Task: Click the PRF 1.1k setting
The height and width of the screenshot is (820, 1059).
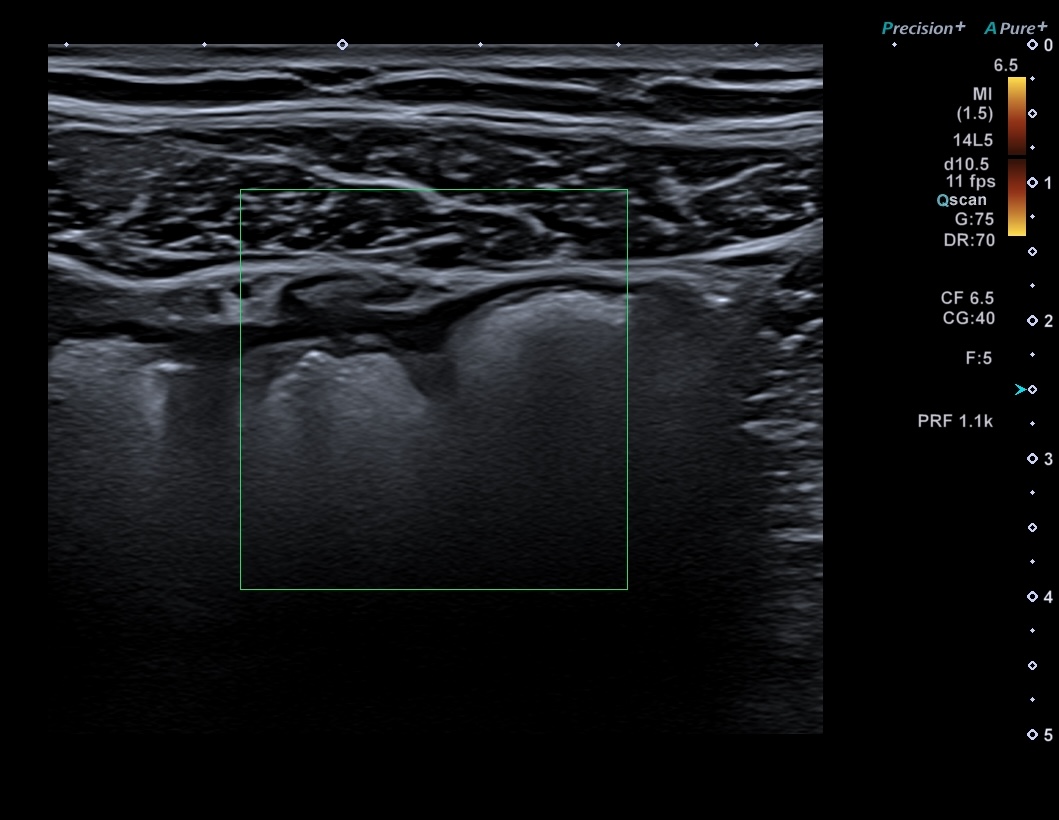Action: (x=954, y=422)
